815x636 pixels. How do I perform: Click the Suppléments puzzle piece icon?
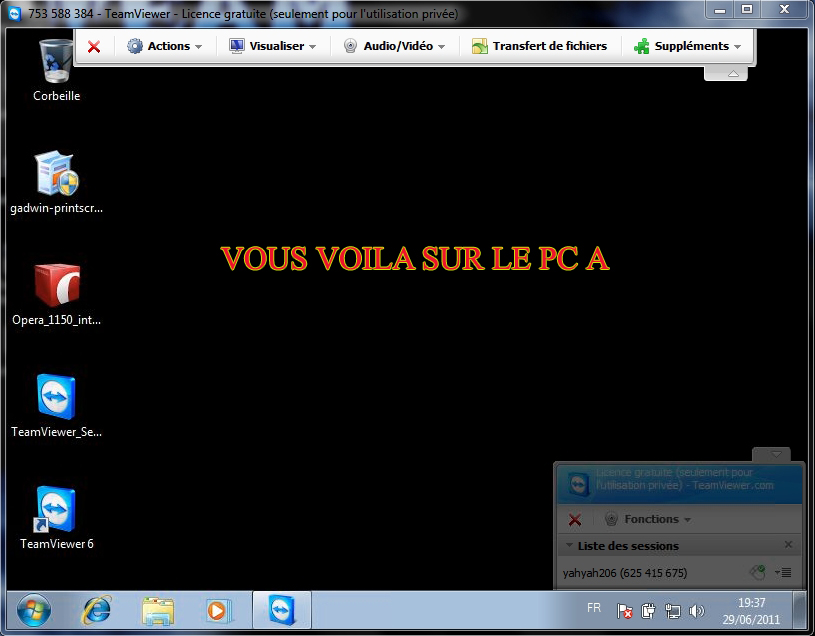(x=641, y=46)
